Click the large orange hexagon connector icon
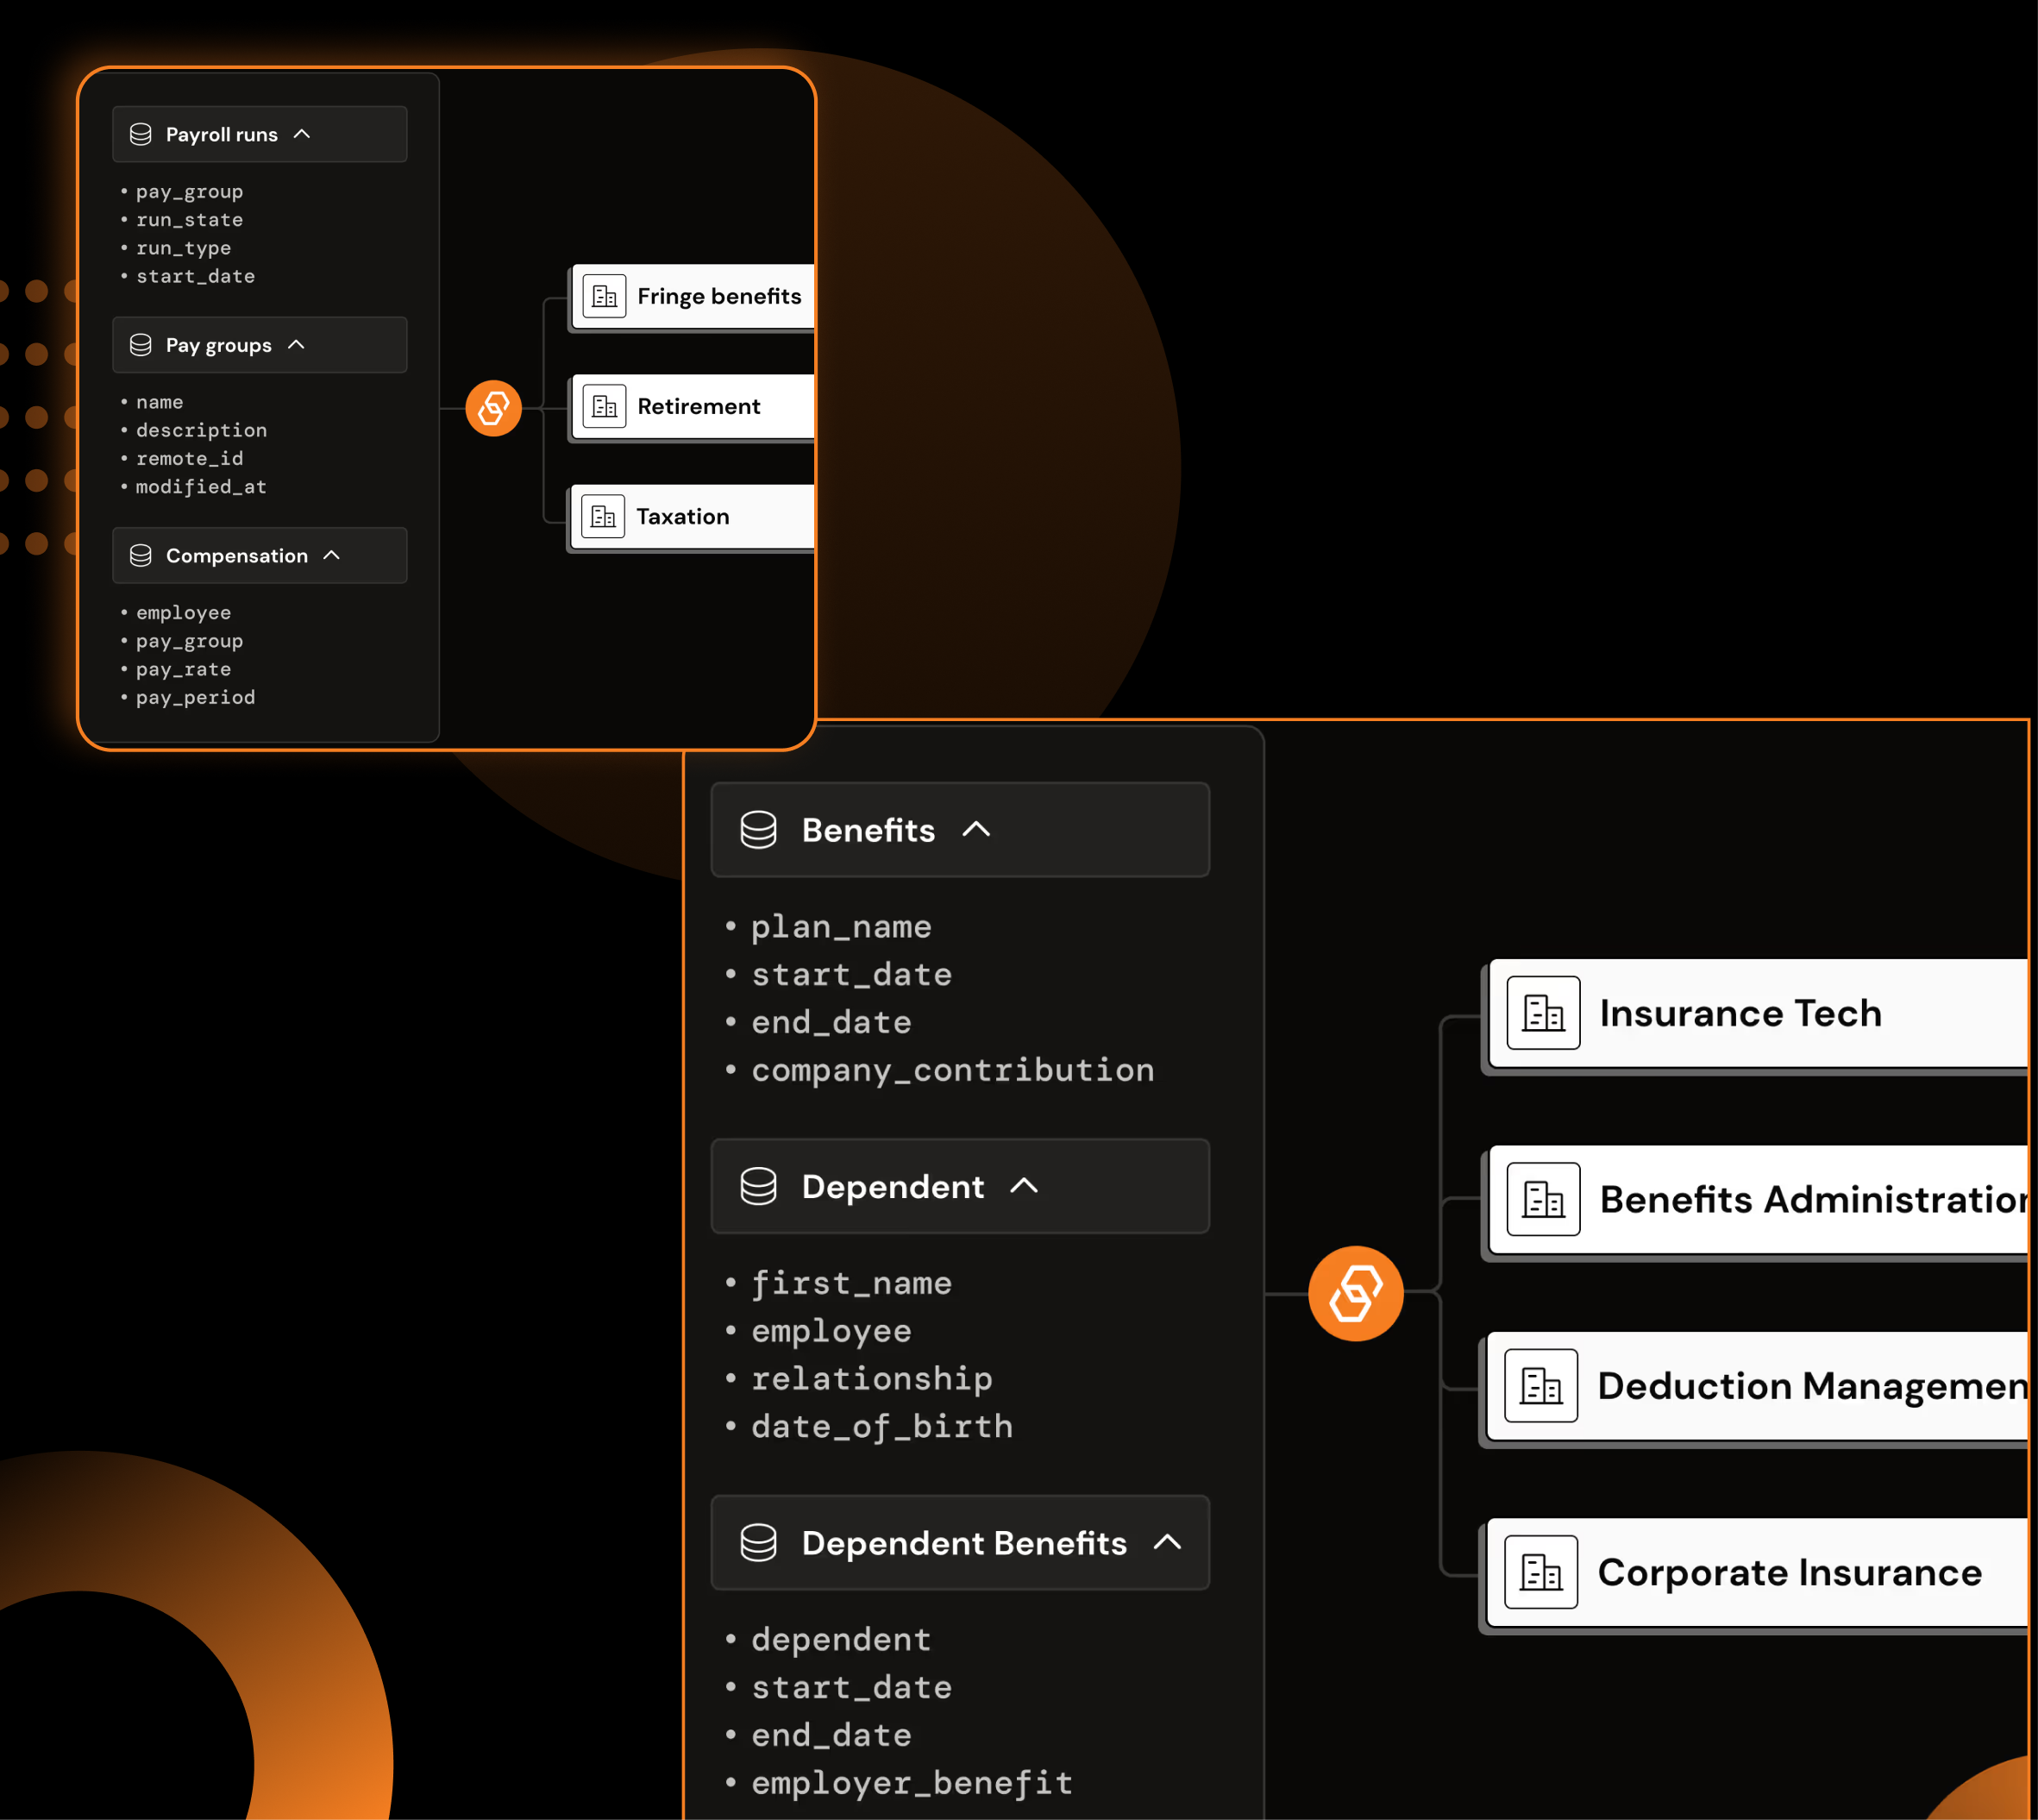 [1355, 1293]
